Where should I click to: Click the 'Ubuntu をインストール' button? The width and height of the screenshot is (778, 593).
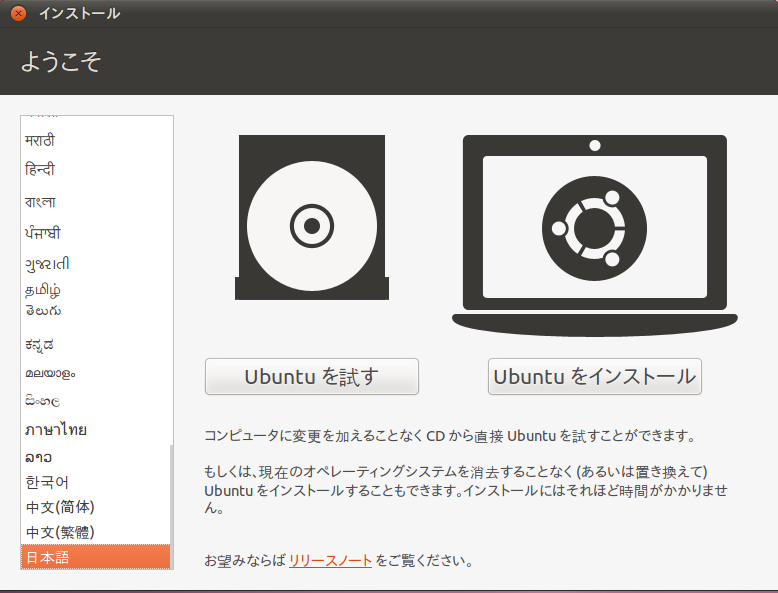coord(594,377)
